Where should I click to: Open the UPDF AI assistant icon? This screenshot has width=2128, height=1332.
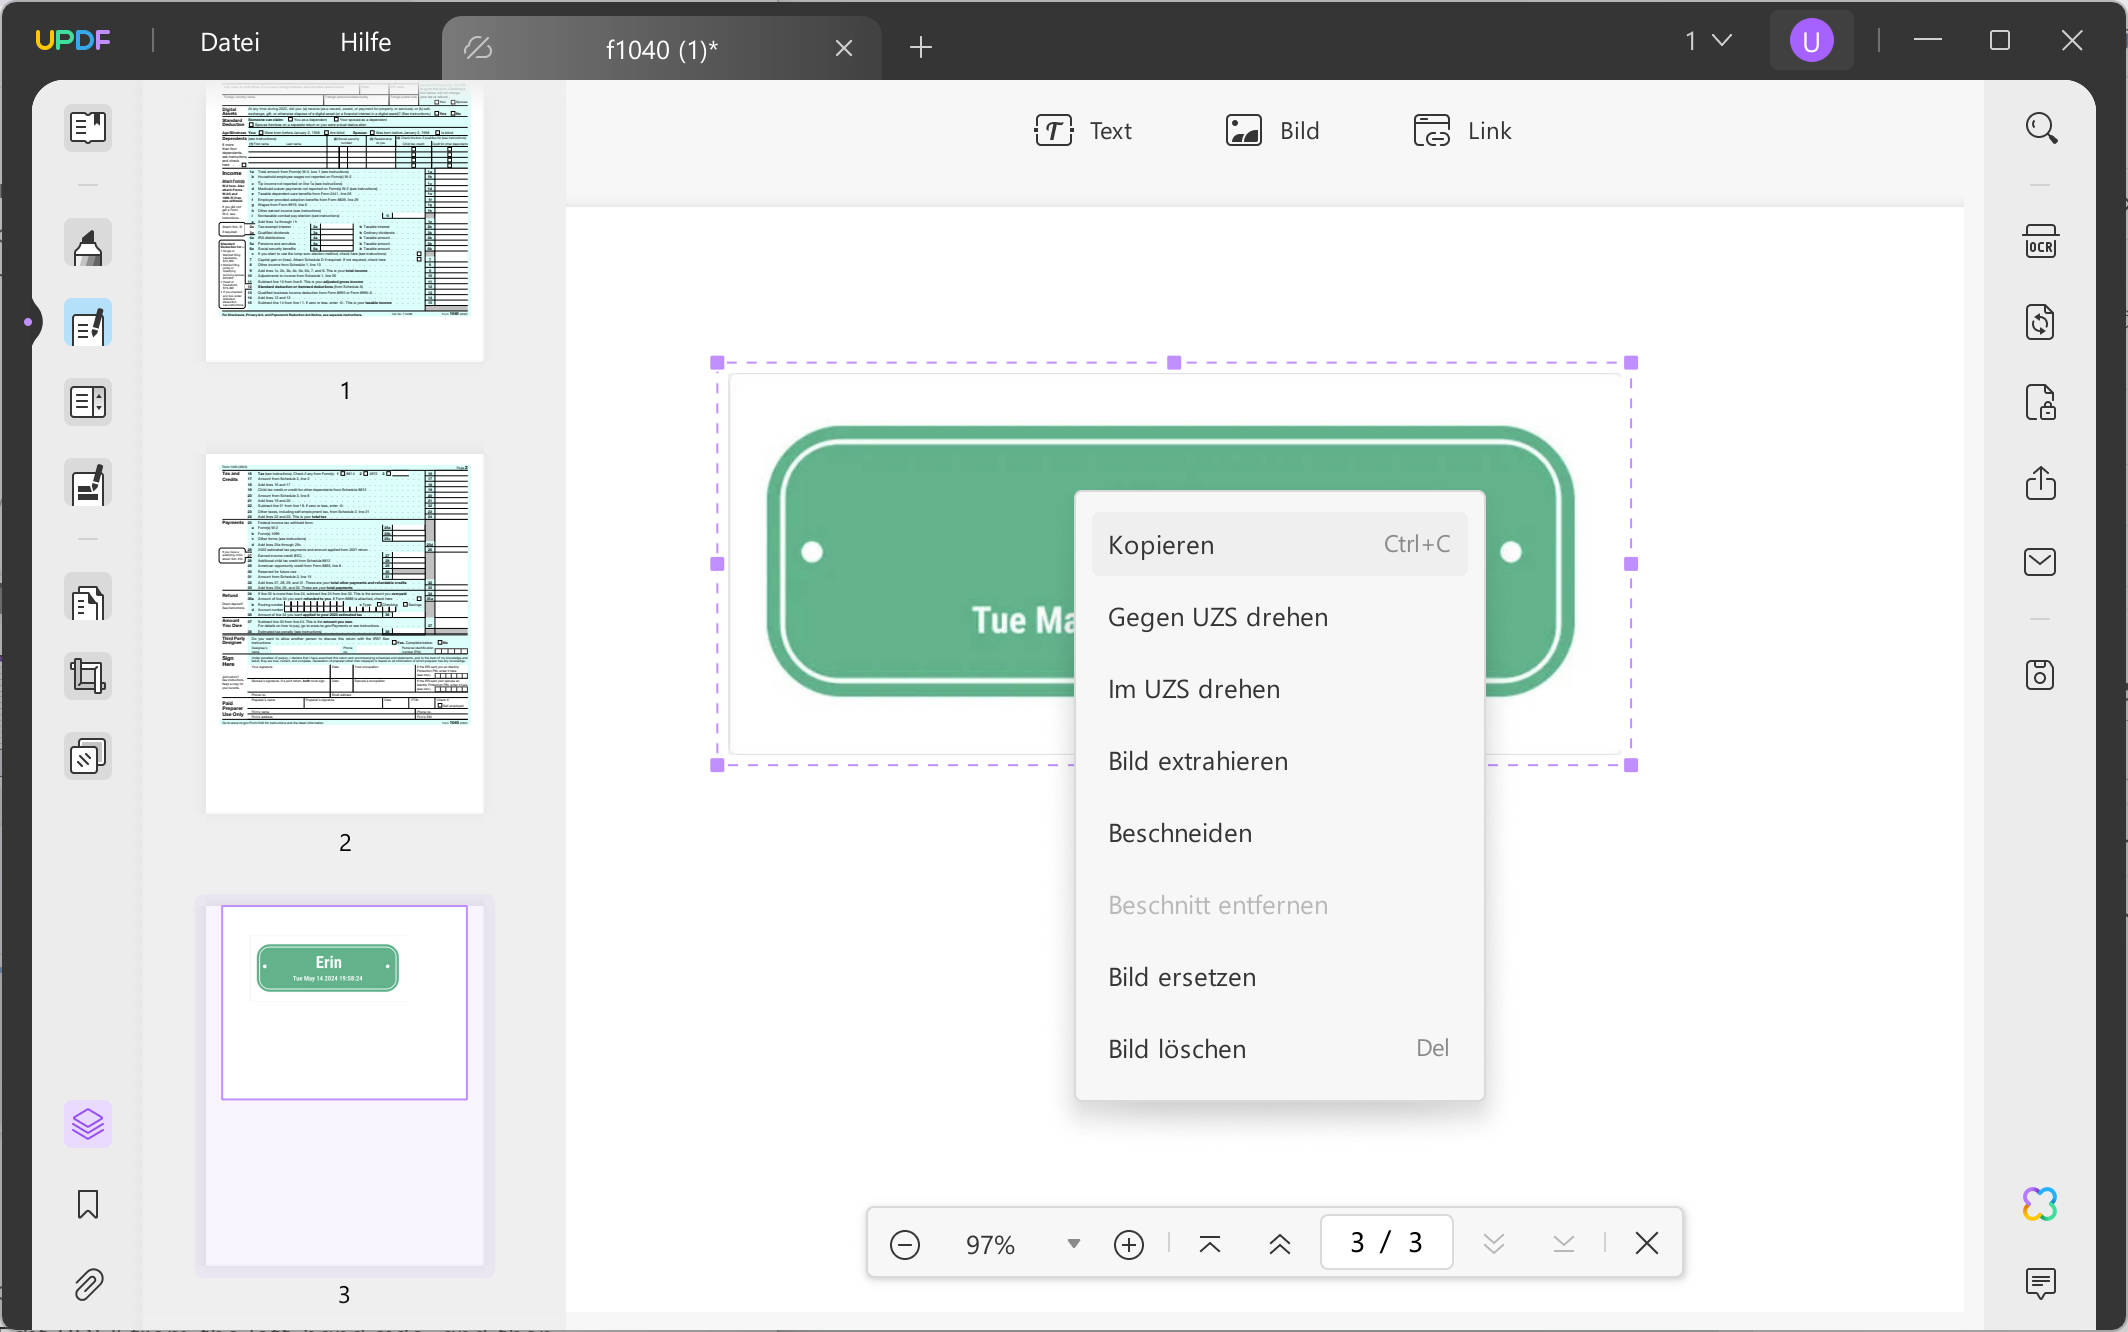pos(2040,1204)
